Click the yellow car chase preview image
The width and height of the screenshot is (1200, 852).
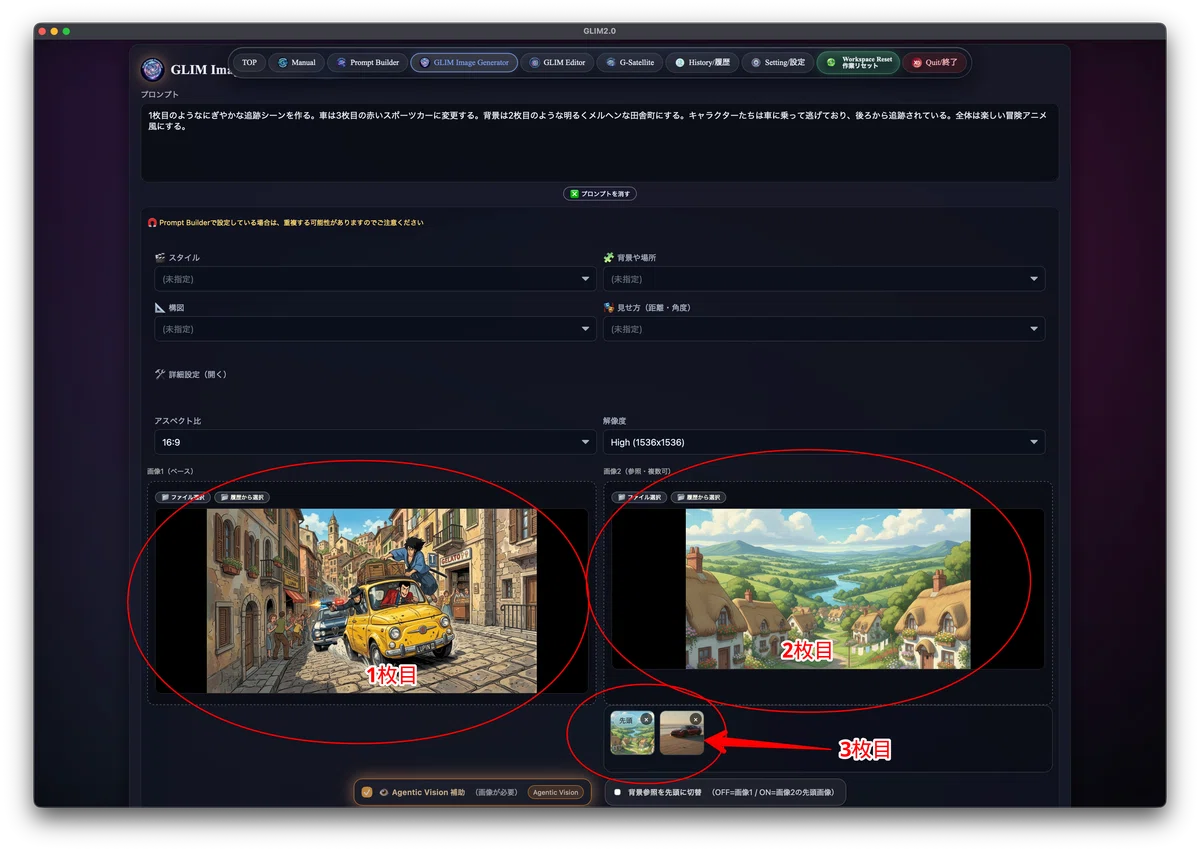(x=372, y=600)
